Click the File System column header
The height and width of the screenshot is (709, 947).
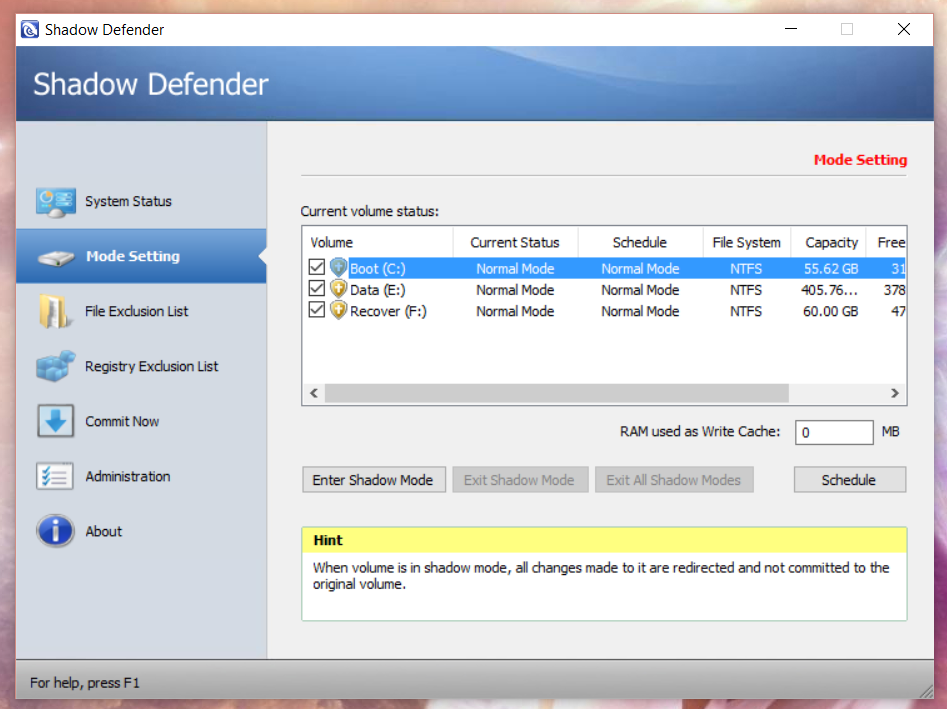746,242
